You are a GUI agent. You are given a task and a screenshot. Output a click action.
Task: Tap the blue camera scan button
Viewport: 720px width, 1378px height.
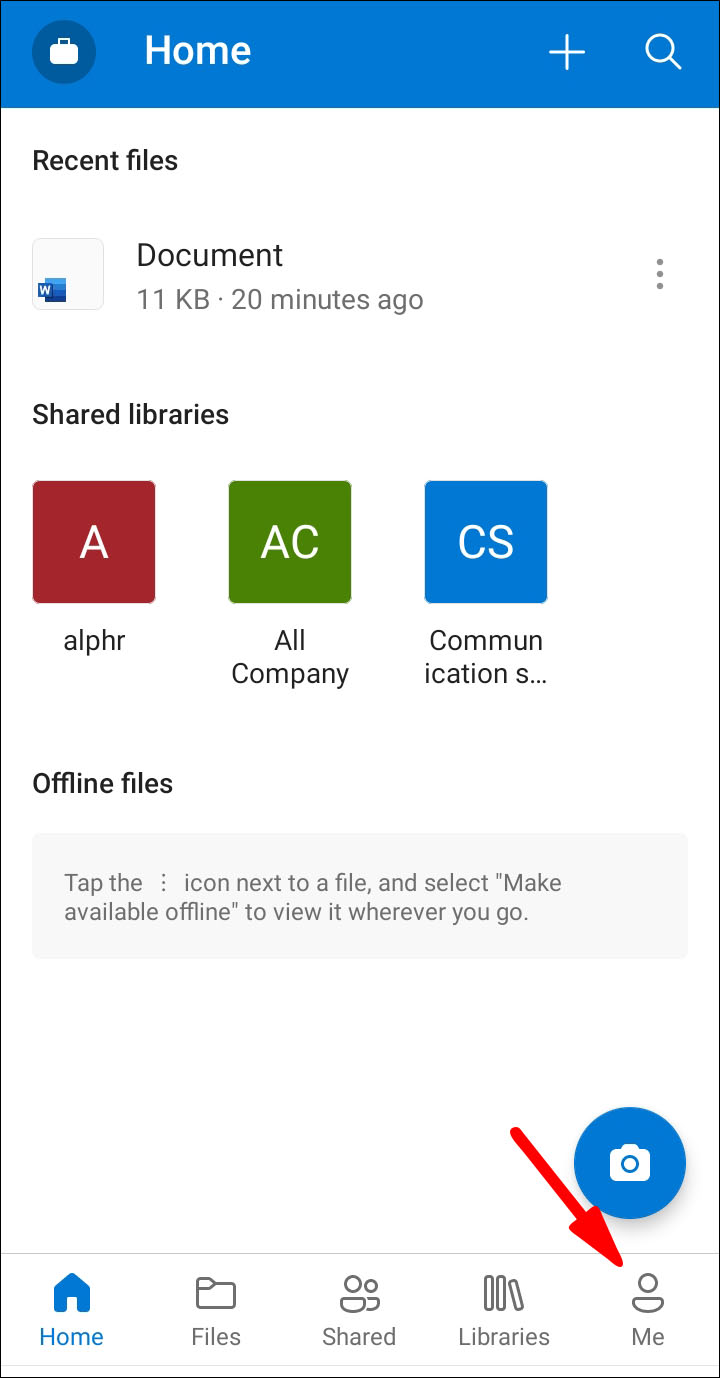(629, 1163)
